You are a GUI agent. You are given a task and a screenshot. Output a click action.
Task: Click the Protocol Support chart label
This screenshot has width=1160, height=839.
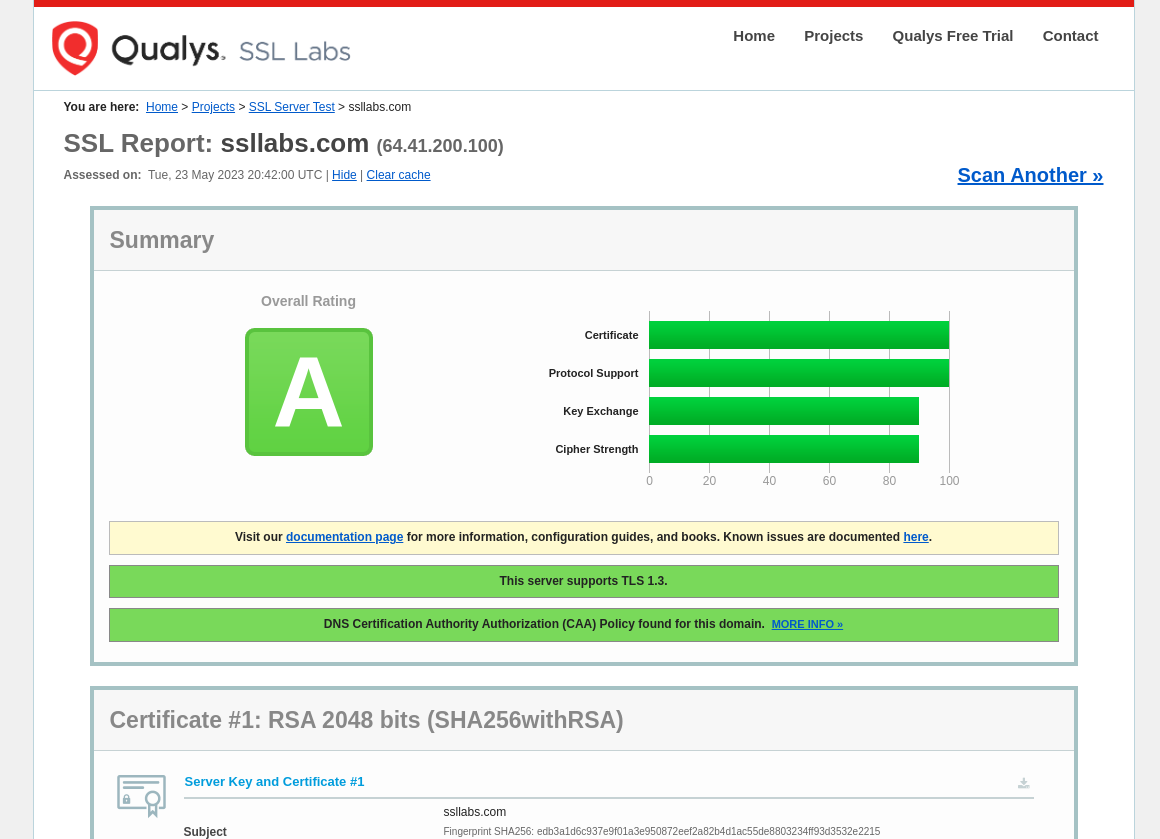[593, 373]
